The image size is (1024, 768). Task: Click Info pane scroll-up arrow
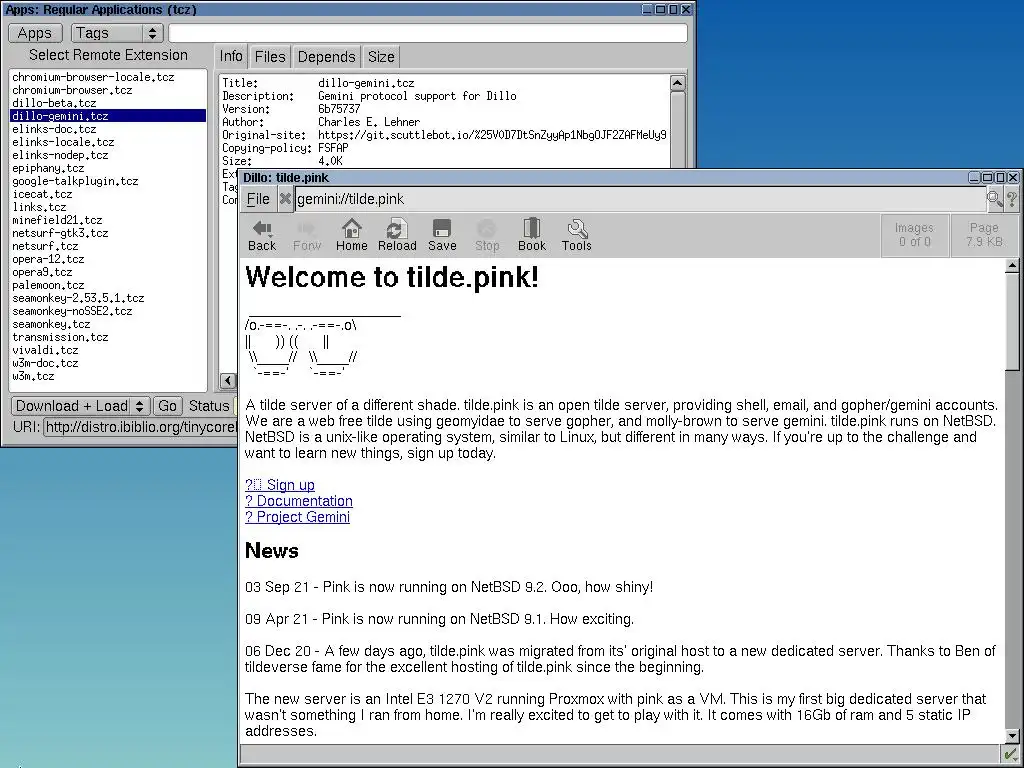coord(677,83)
